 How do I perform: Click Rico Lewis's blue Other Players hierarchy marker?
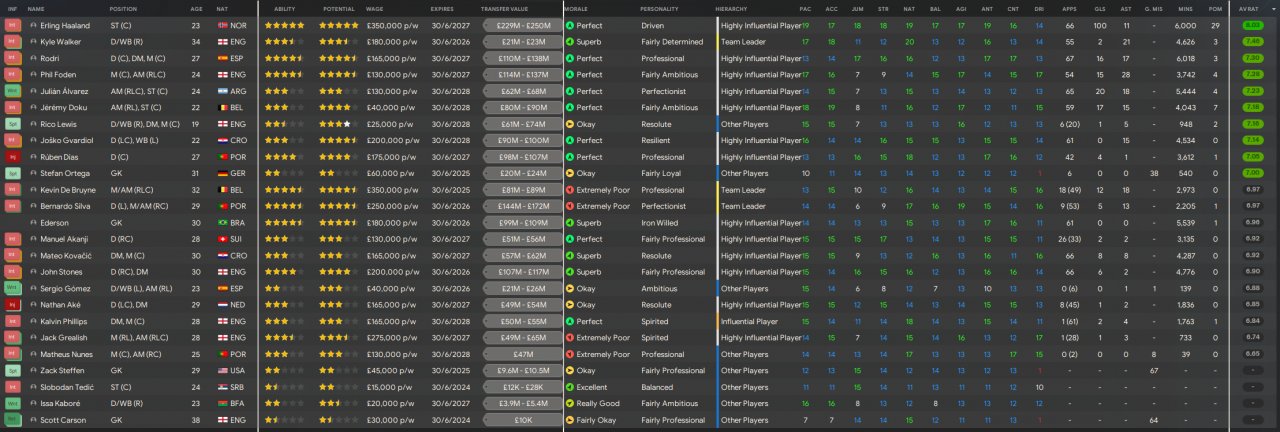click(x=717, y=124)
